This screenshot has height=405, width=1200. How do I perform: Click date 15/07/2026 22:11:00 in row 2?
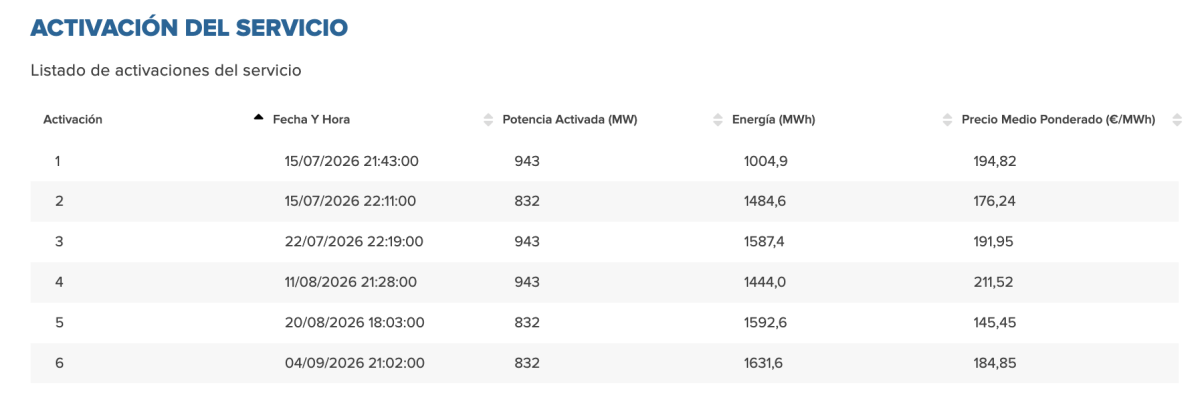click(x=351, y=201)
